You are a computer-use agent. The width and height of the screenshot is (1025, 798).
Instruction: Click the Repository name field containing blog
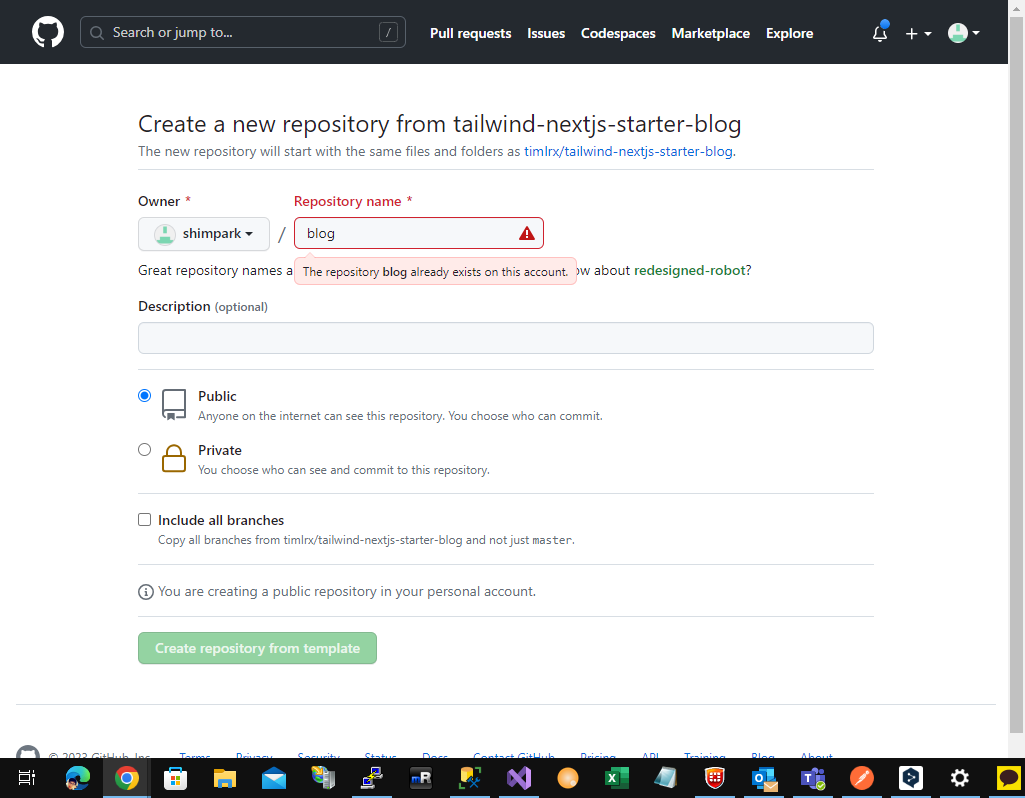coord(418,233)
